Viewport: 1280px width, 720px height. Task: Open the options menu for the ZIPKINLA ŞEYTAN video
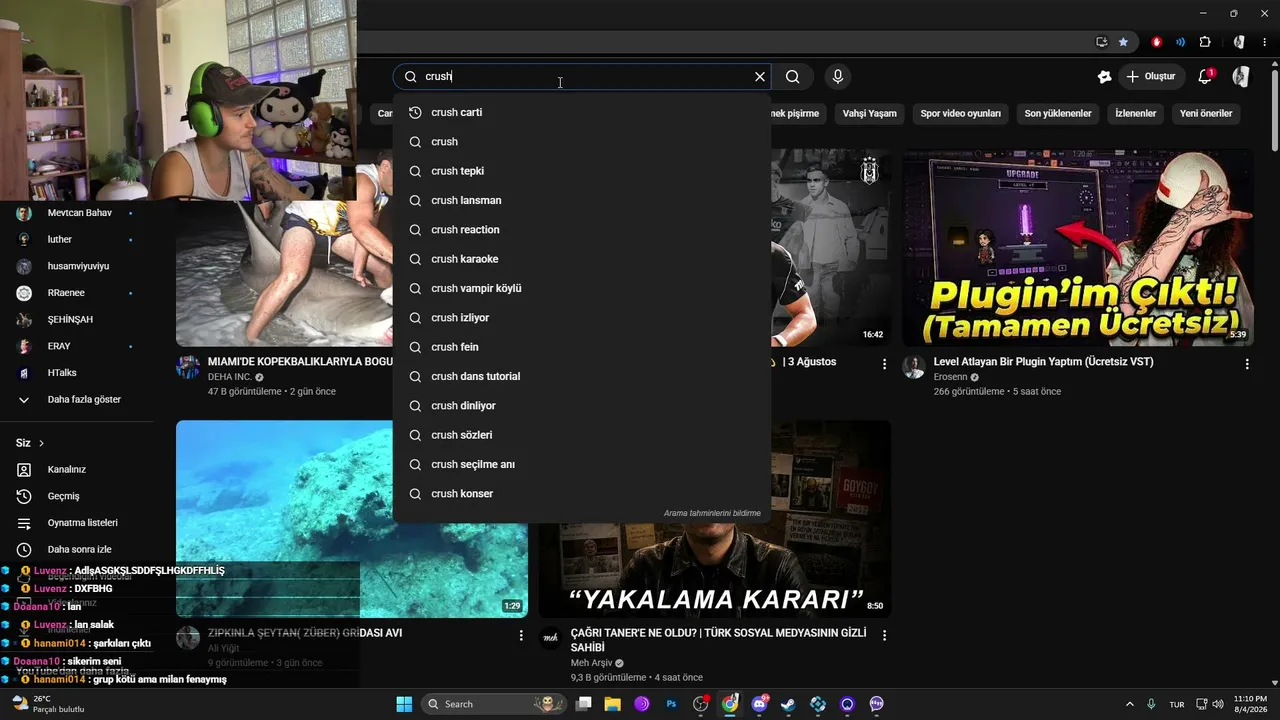(x=521, y=635)
